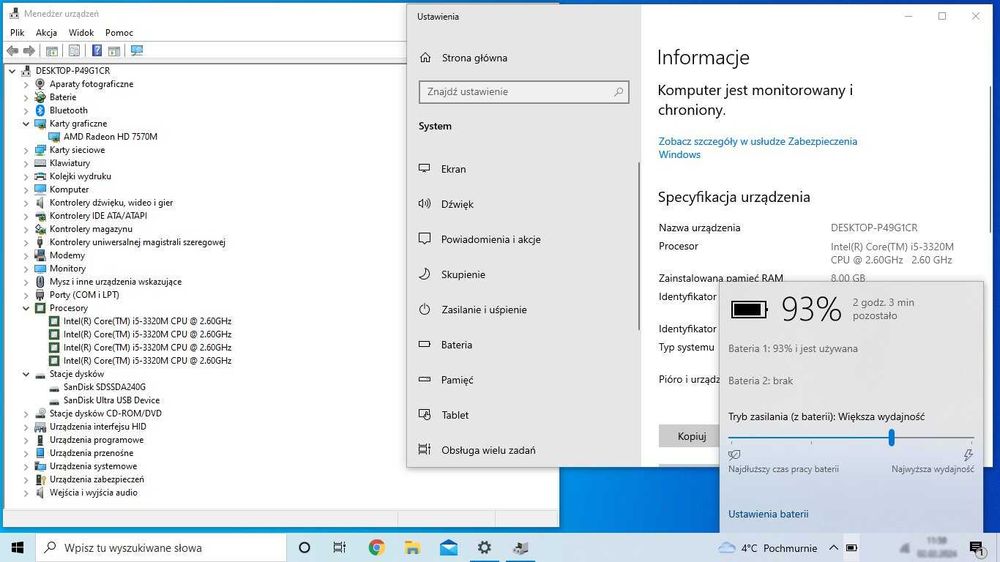Click the highest performance lightning icon
1000x562 pixels.
pos(968,455)
